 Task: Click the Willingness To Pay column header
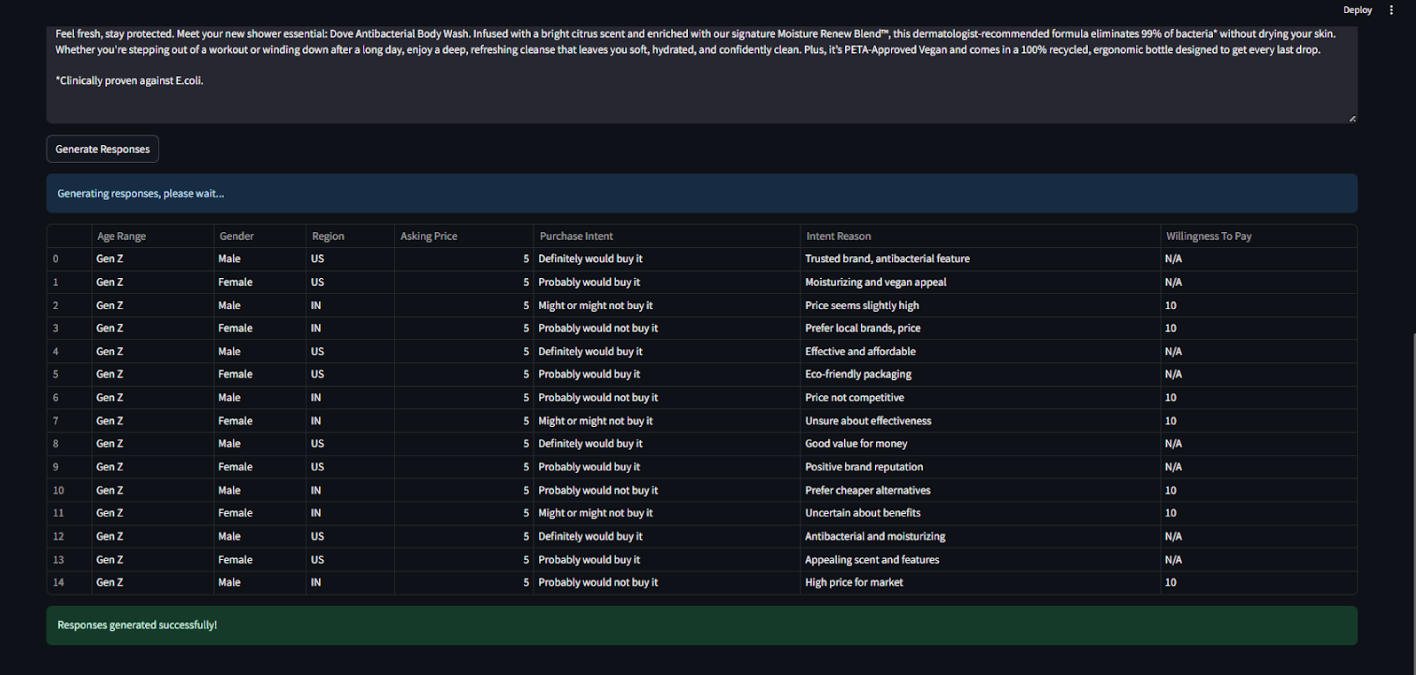coord(1258,236)
